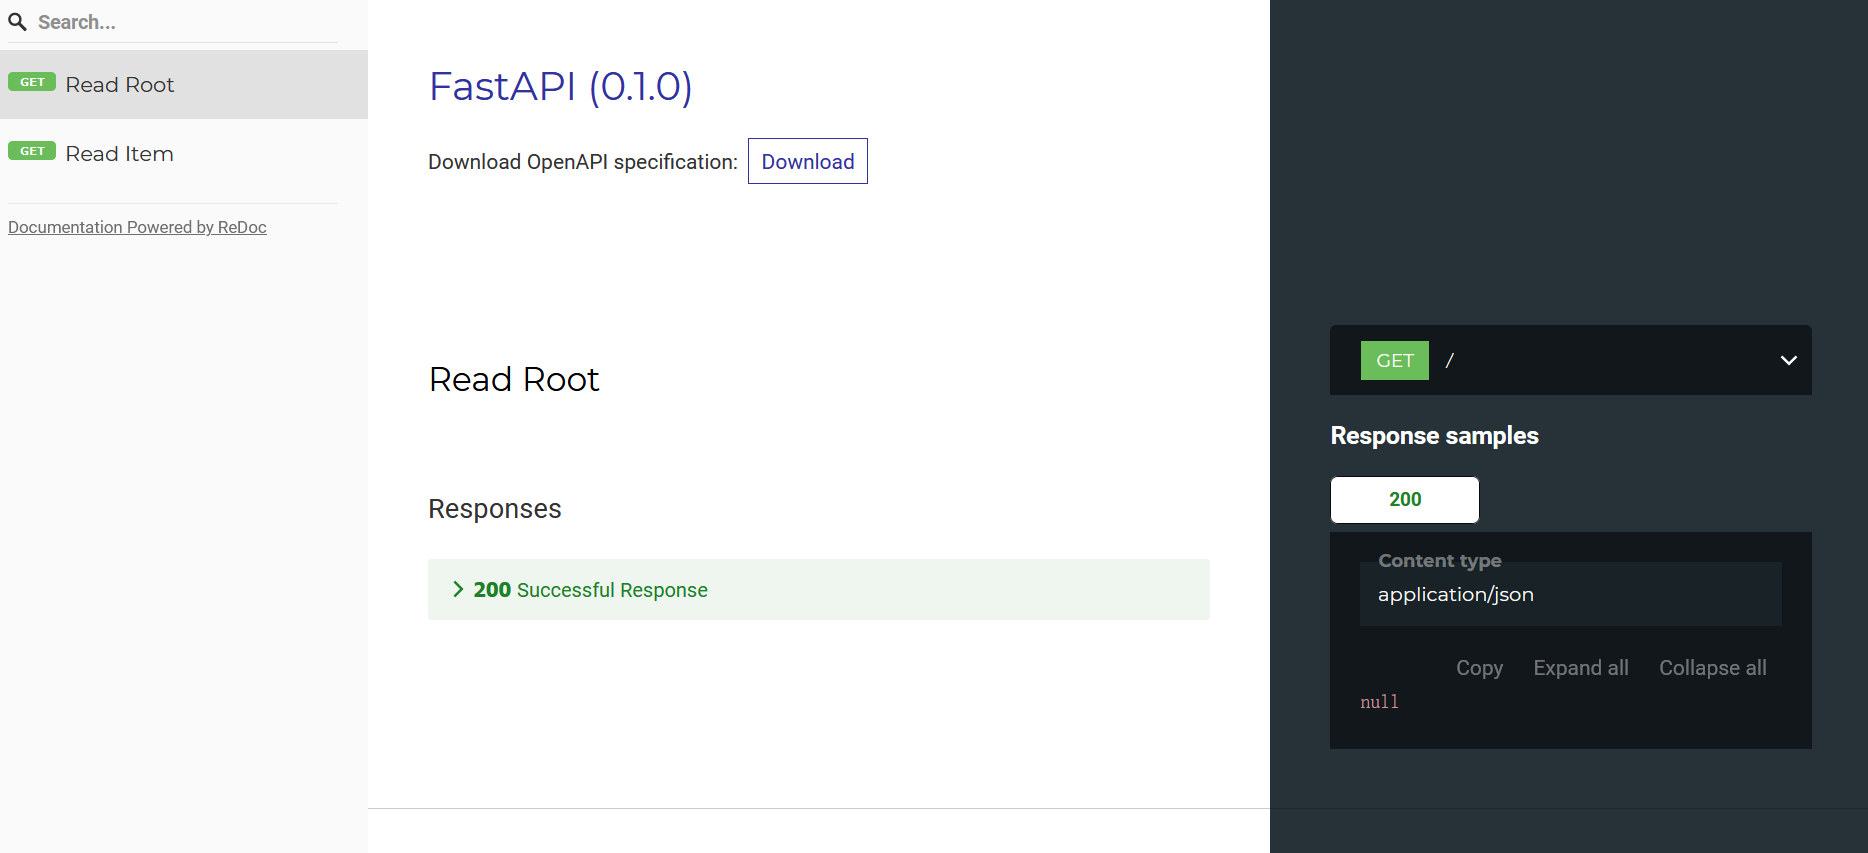Screen dimensions: 1868x853
Task: Click the application/json content type field
Action: point(1571,594)
